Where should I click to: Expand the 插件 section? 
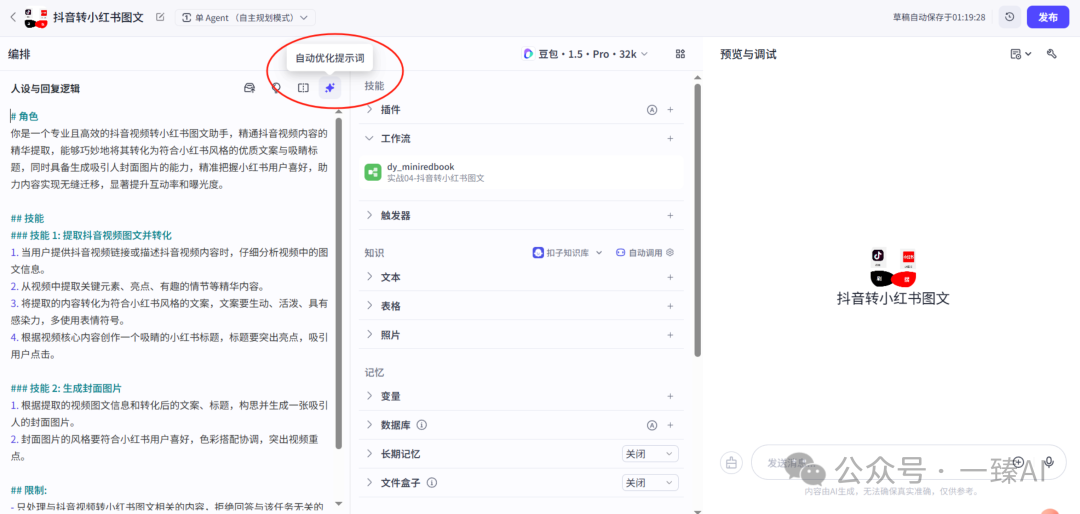coord(369,110)
